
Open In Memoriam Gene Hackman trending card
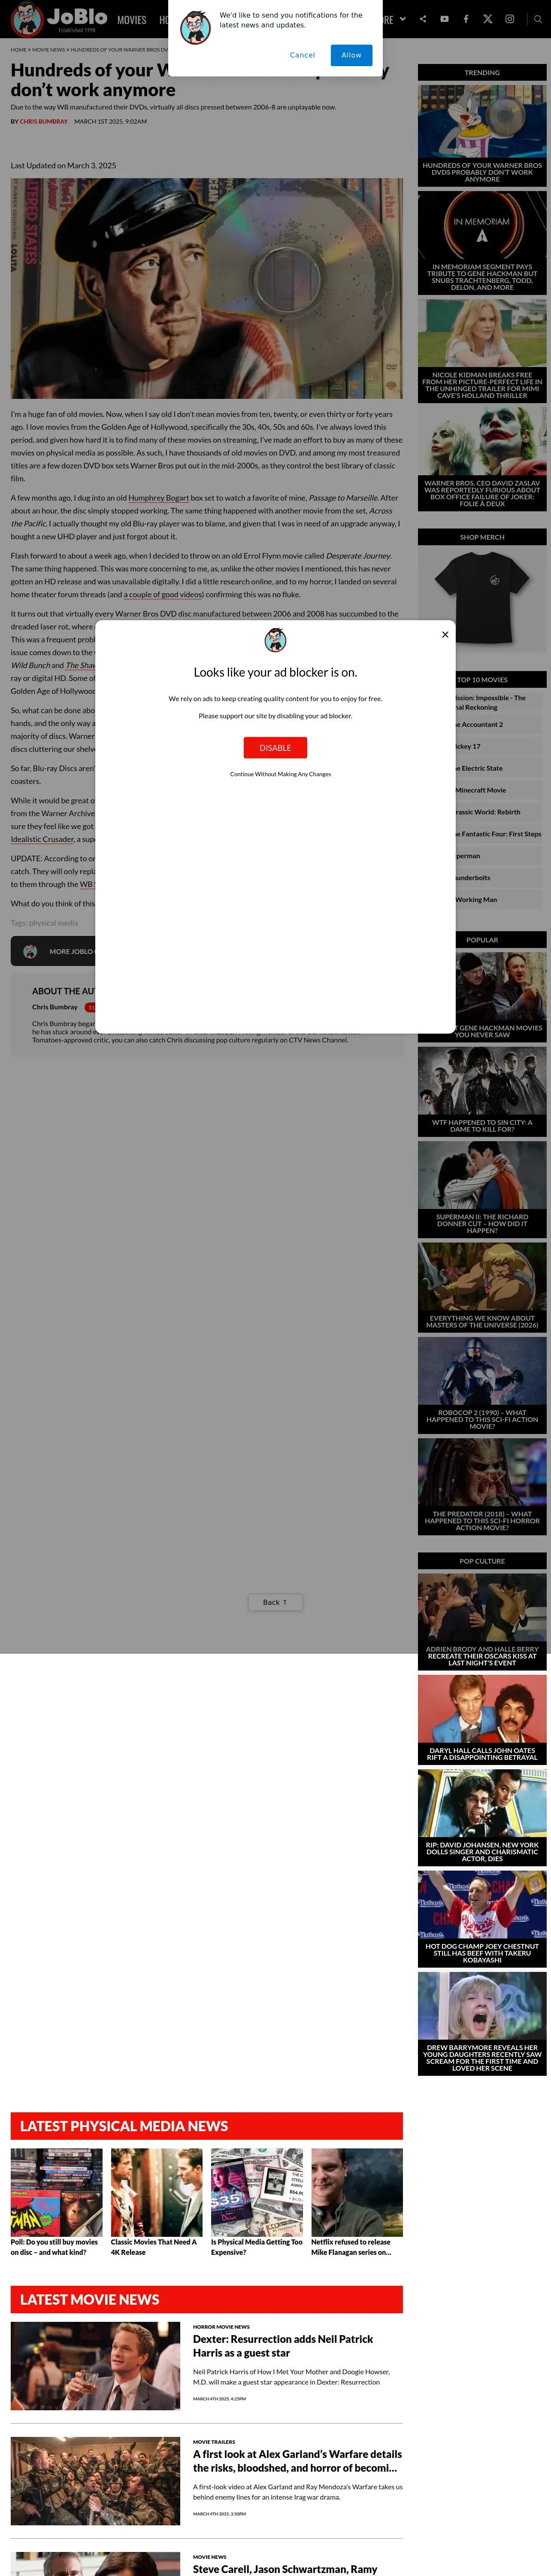pyautogui.click(x=482, y=242)
